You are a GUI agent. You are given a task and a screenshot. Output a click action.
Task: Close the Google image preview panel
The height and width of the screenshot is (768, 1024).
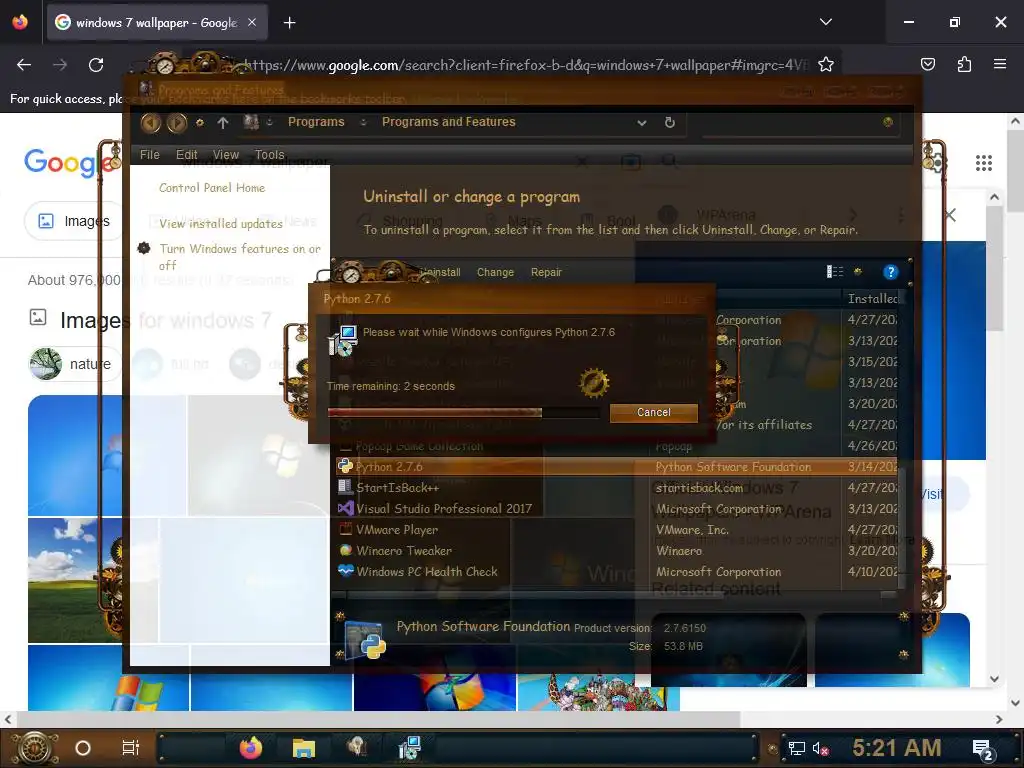[950, 215]
